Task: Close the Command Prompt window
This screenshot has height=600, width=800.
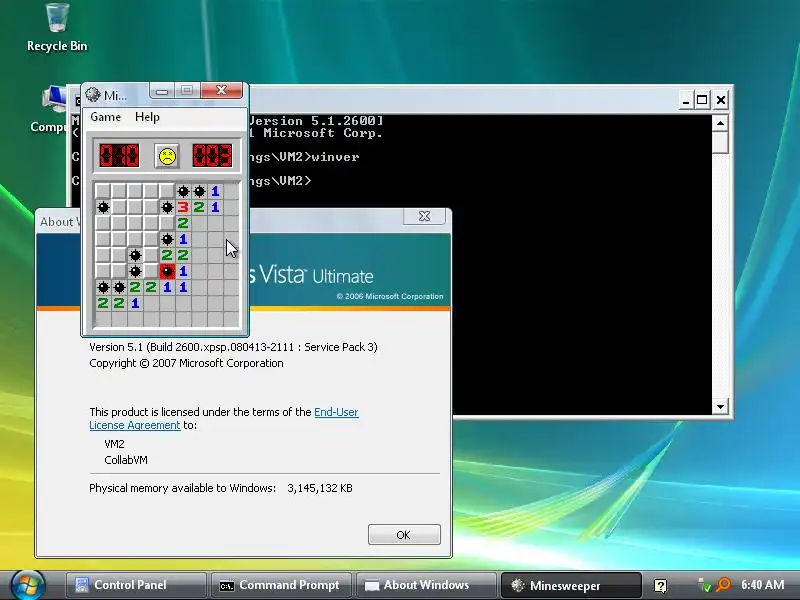Action: (x=720, y=100)
